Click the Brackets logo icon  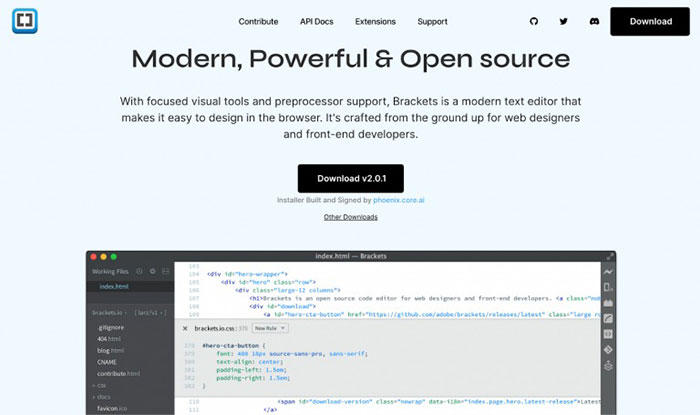(25, 21)
